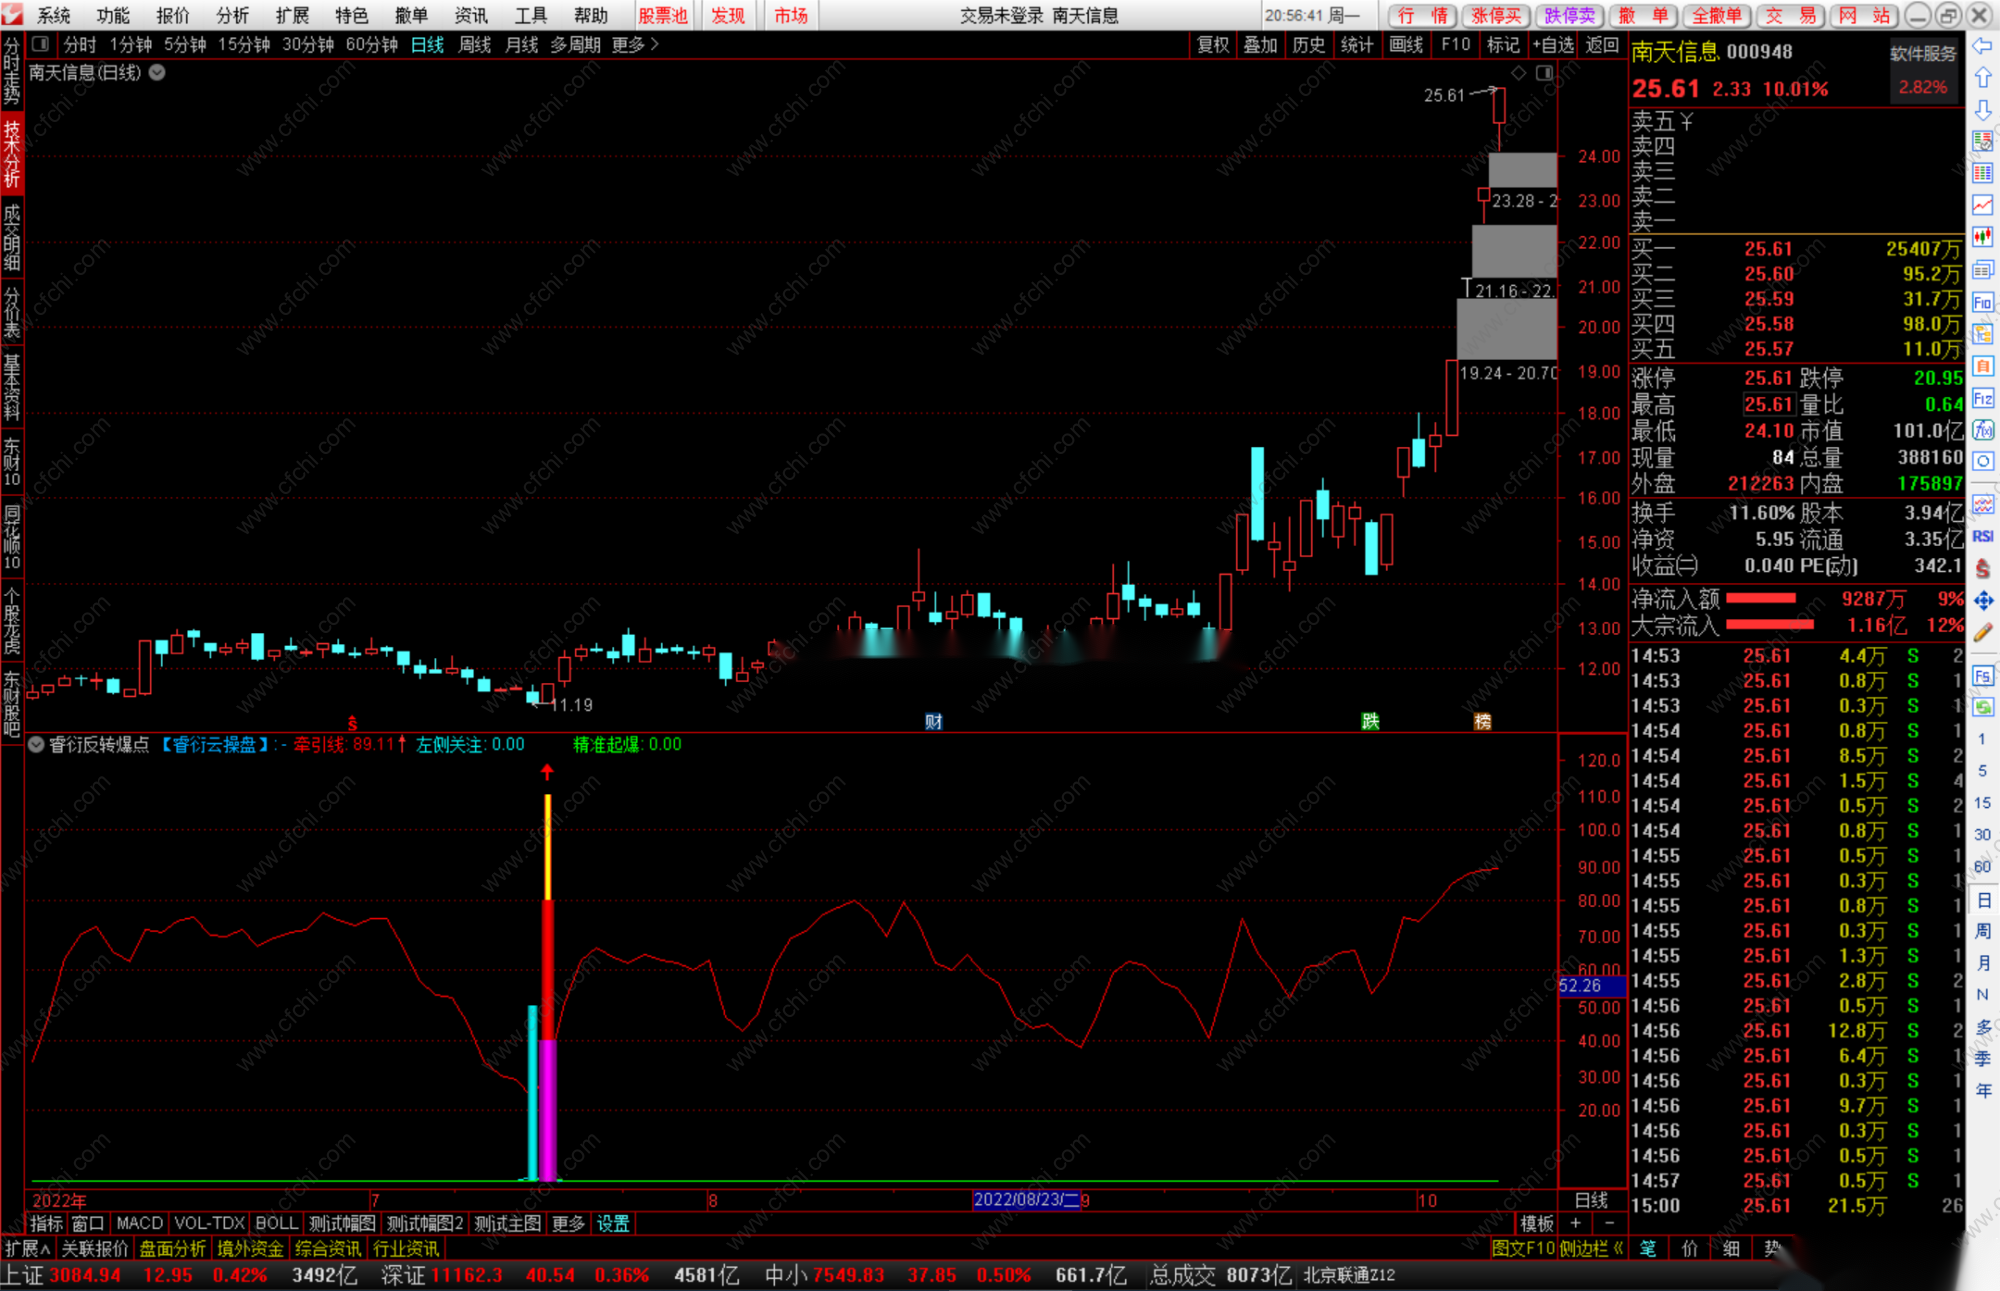This screenshot has width=2000, height=1291.
Task: Click the 涨停买 button
Action: (x=1496, y=15)
